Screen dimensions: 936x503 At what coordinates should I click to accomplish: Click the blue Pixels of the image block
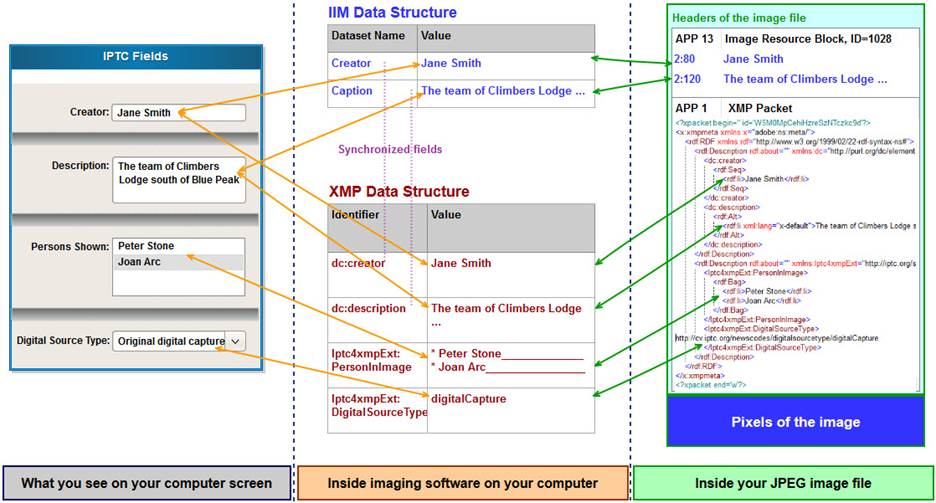pyautogui.click(x=795, y=422)
